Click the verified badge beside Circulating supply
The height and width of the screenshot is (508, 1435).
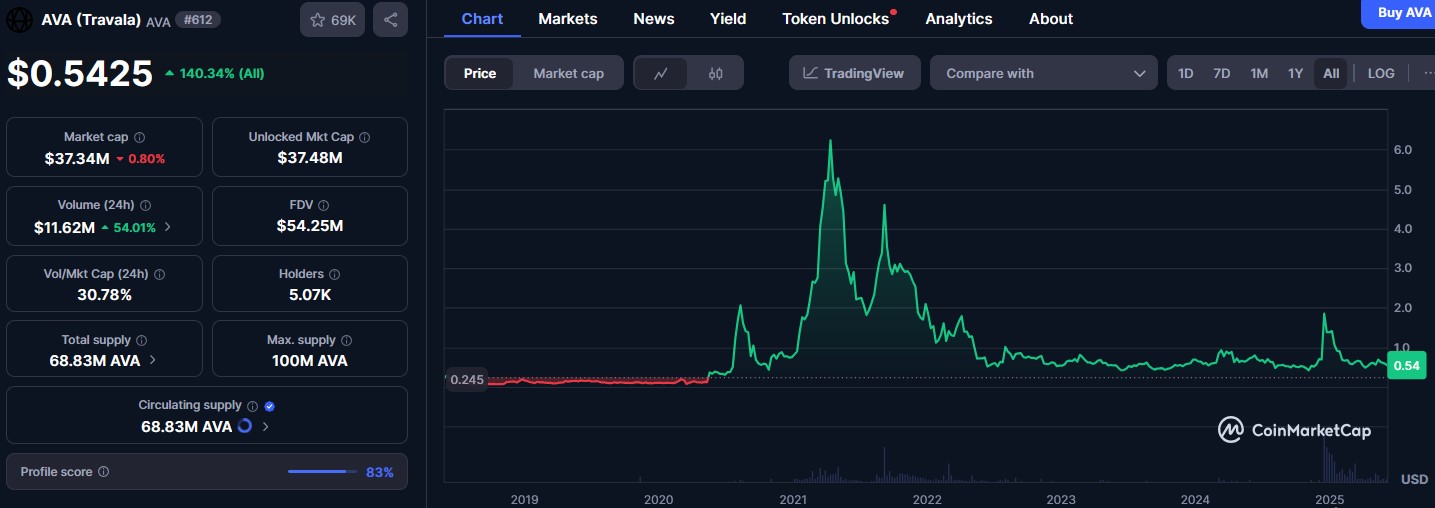click(269, 406)
